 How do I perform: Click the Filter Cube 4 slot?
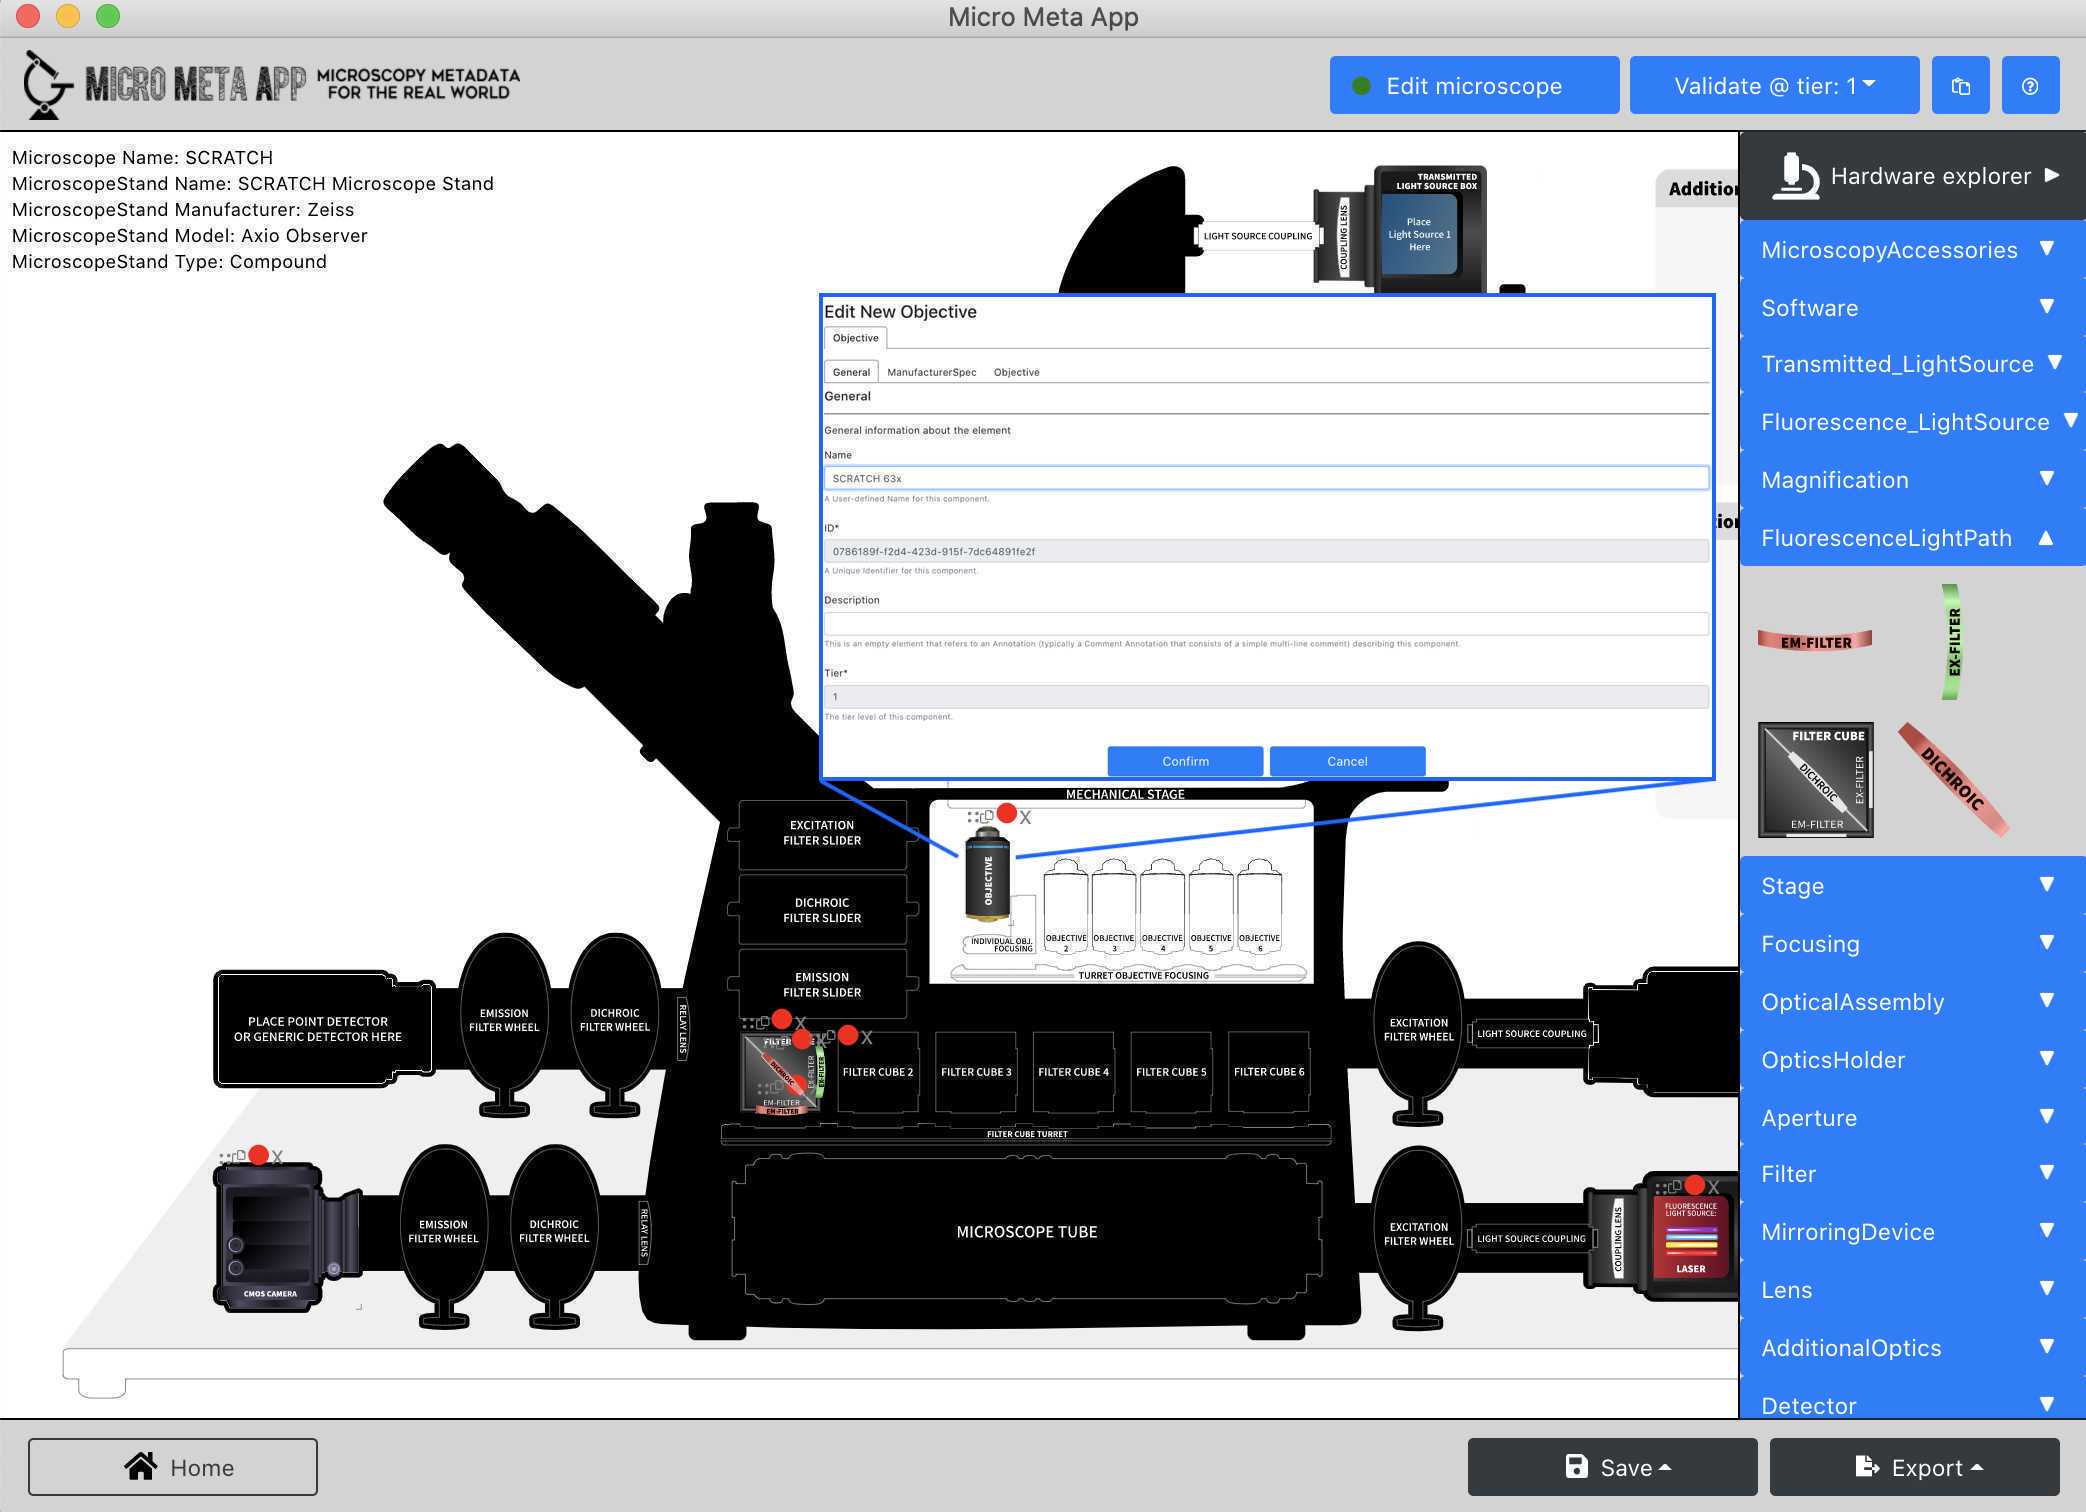pyautogui.click(x=1073, y=1072)
